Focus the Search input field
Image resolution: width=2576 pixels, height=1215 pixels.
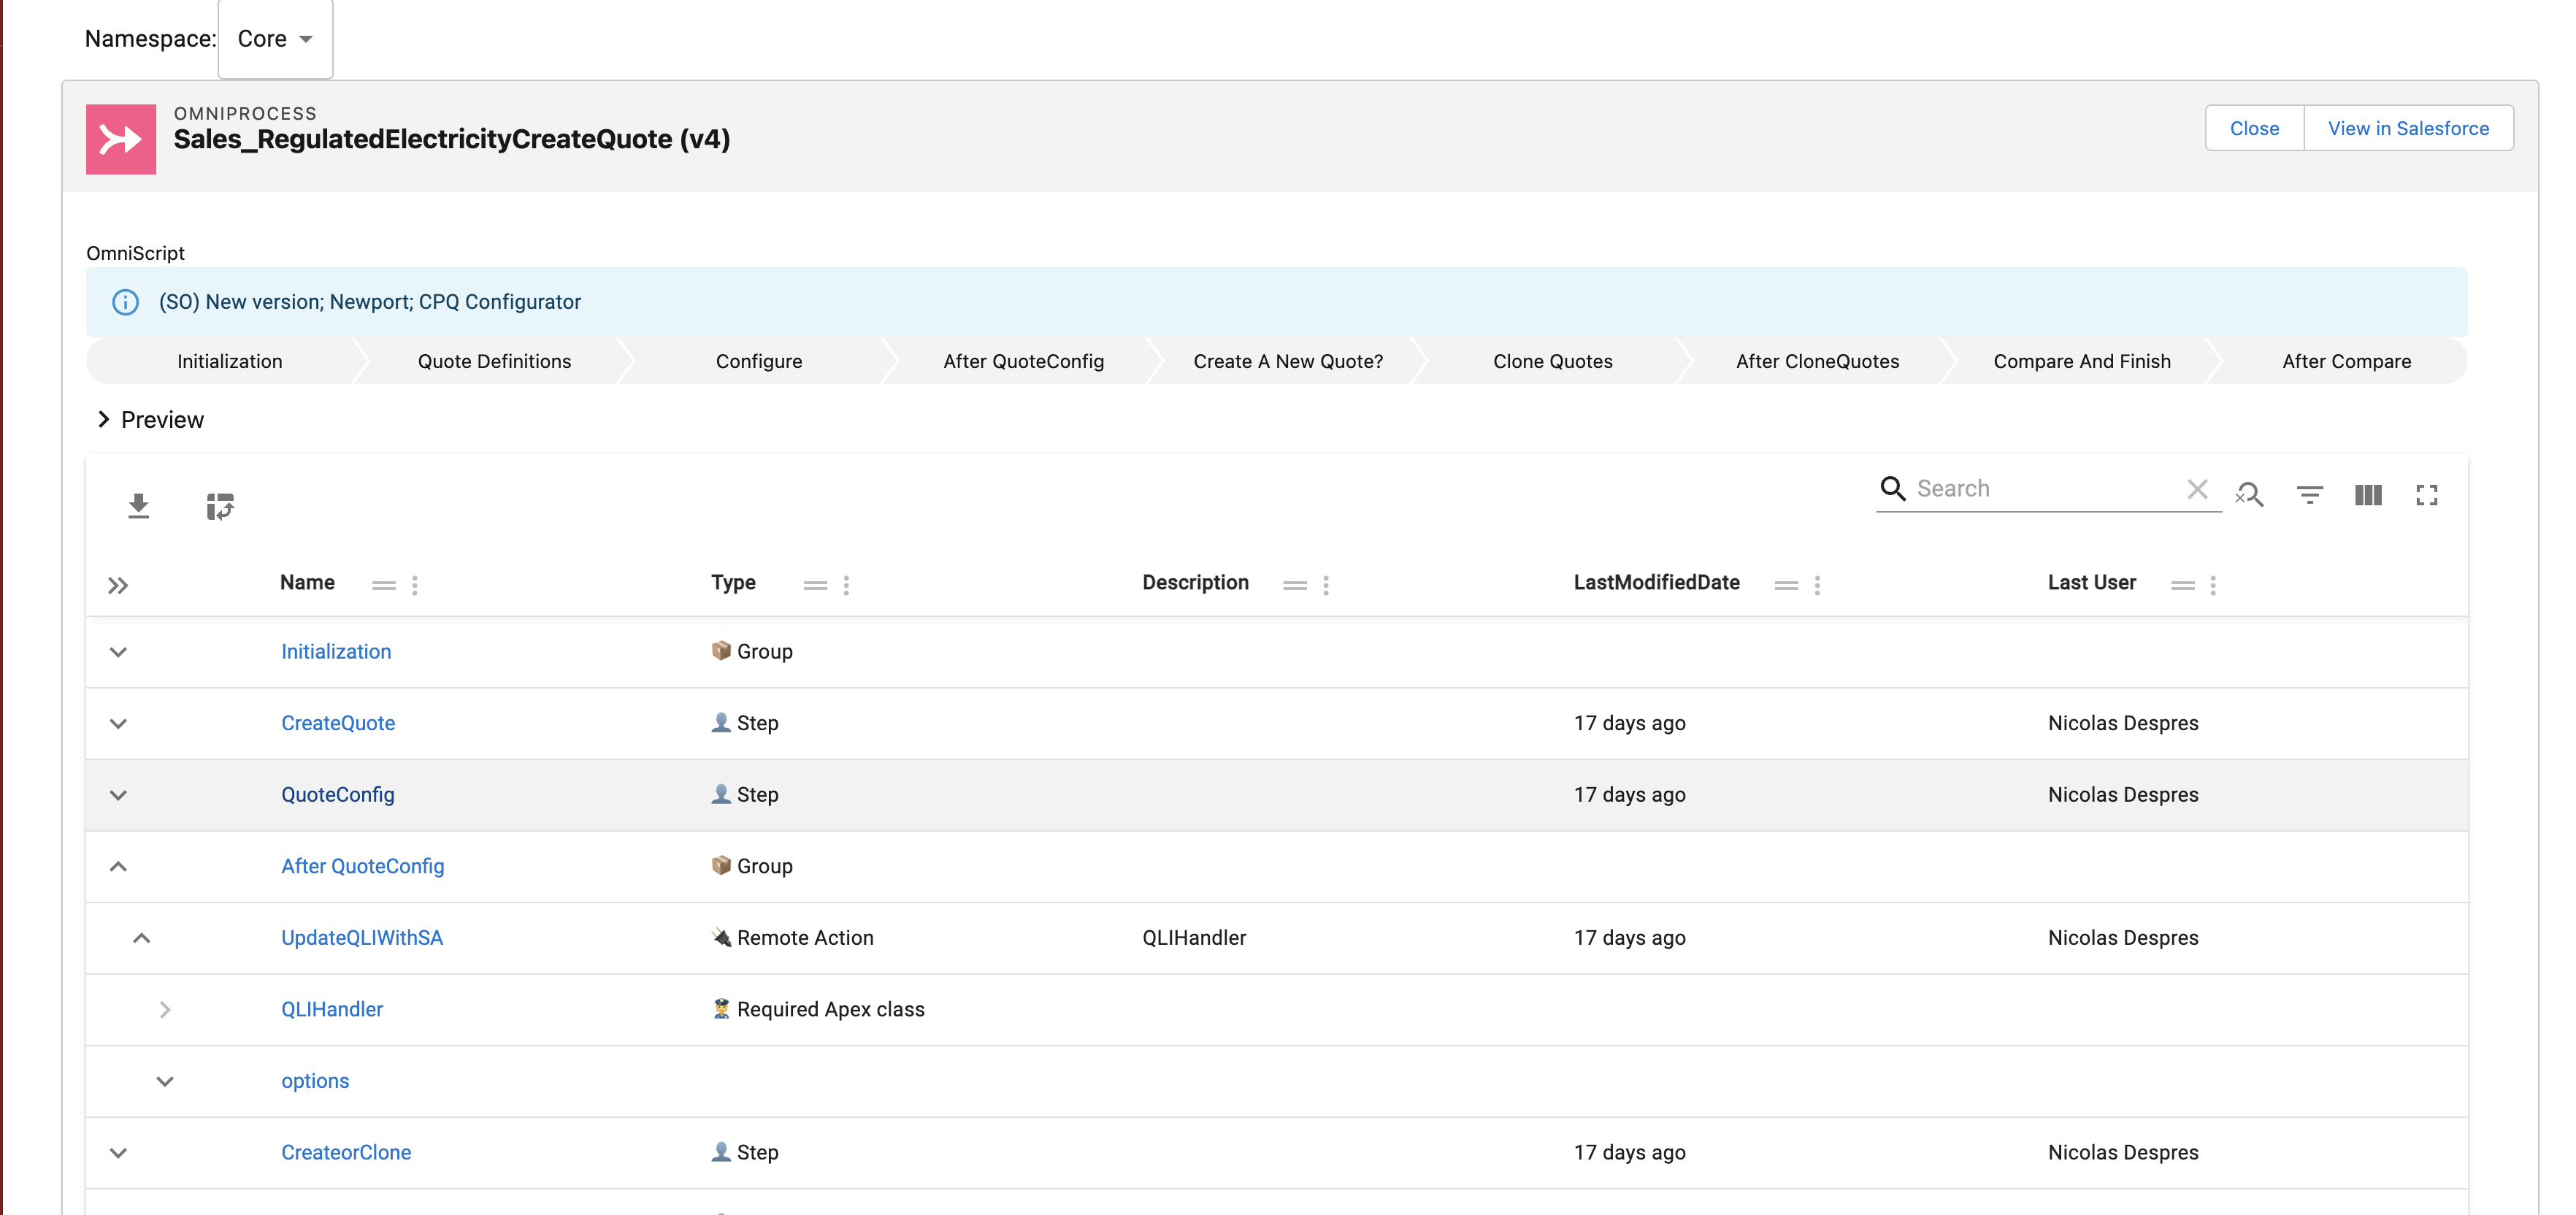[2044, 489]
